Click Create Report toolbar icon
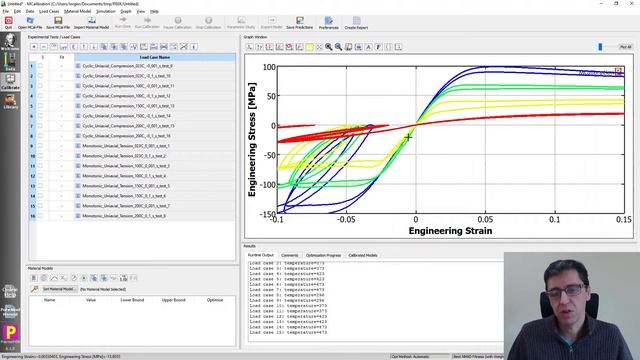The image size is (640, 360). click(356, 22)
